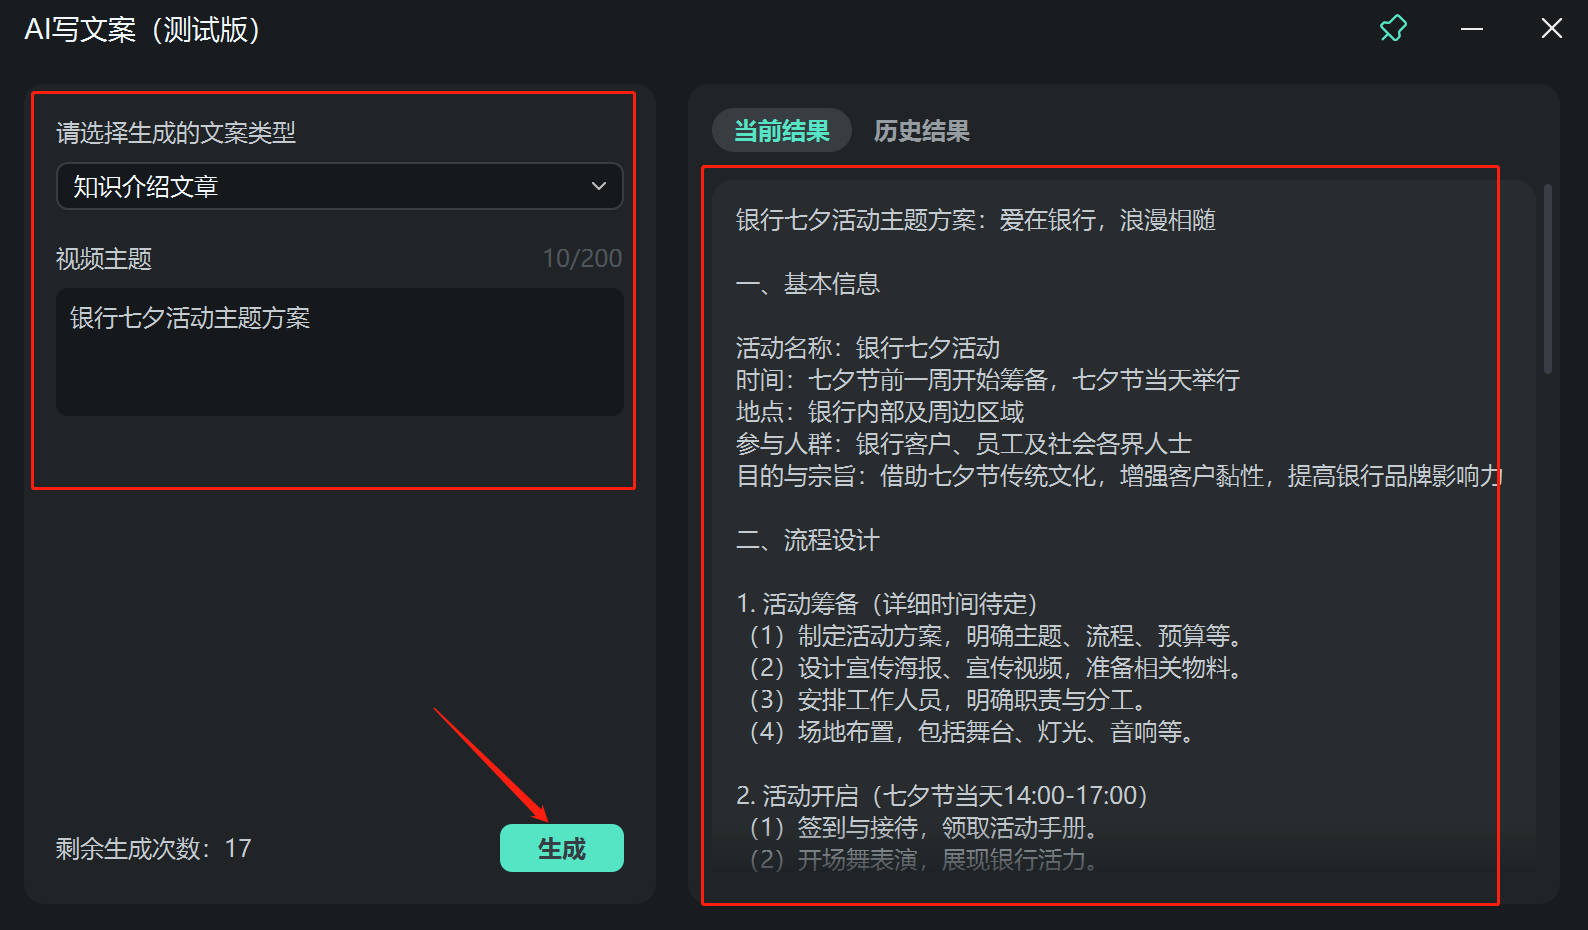Click the line 地点：银行内部及周边区域
Viewport: 1588px width, 930px height.
(x=880, y=412)
